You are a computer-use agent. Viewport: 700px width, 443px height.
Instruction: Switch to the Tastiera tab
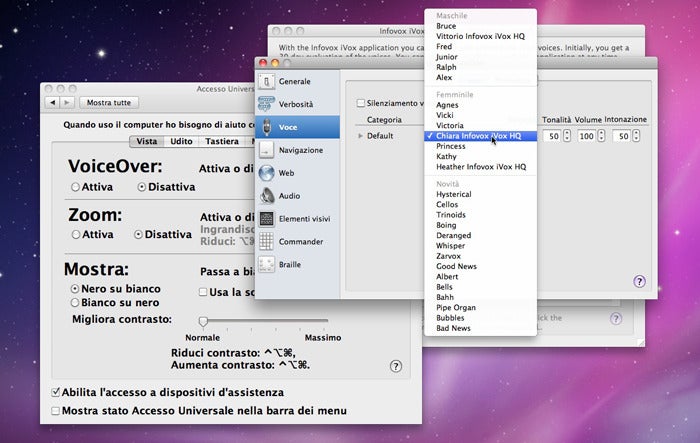point(222,141)
